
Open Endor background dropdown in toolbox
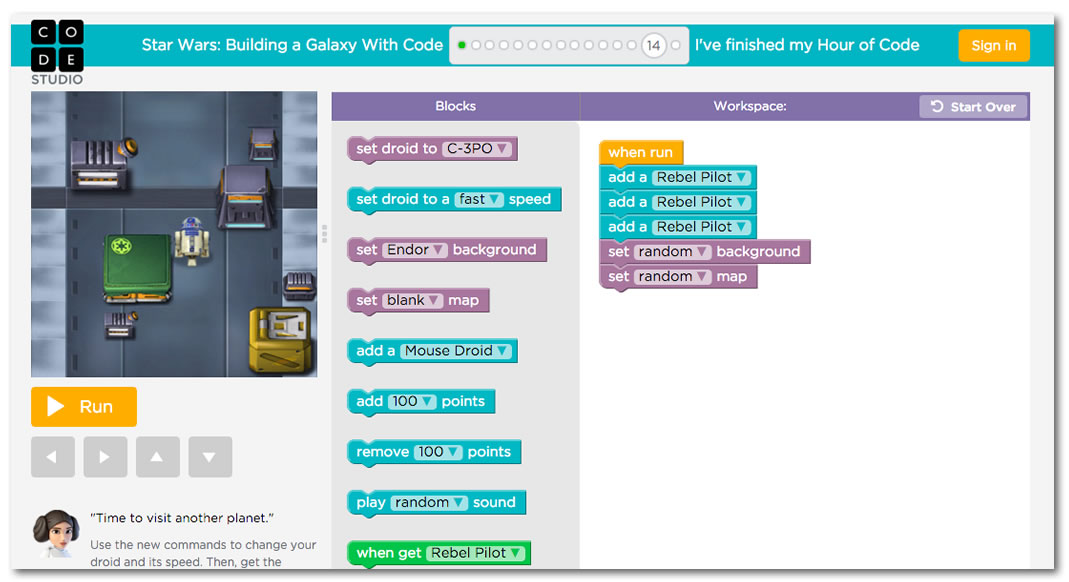coord(415,249)
